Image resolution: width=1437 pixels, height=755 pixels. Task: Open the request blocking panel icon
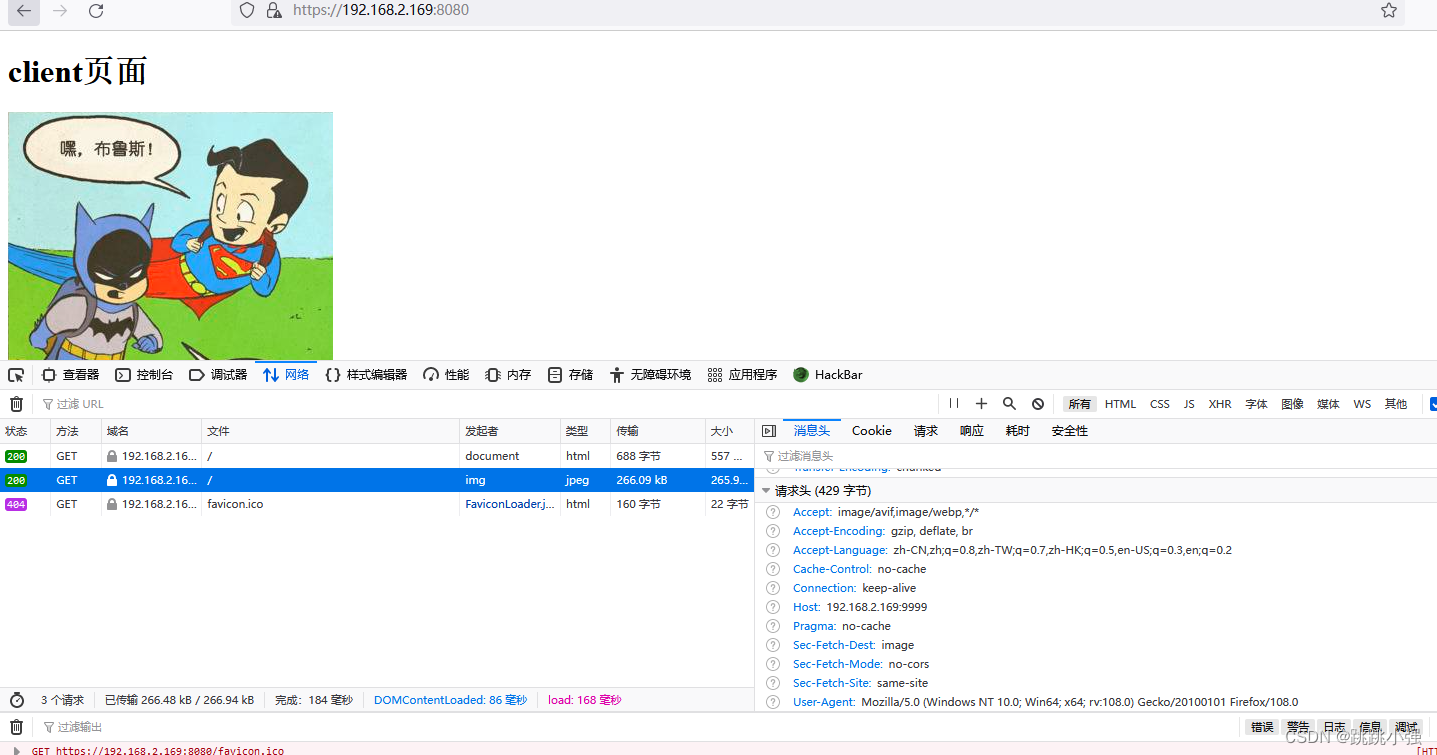1038,404
